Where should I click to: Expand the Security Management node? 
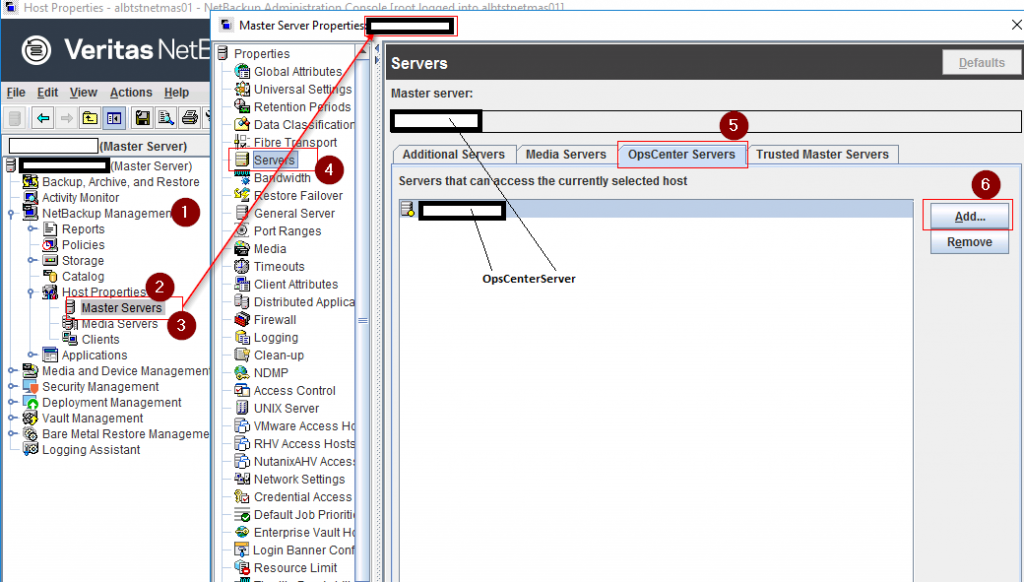point(12,387)
